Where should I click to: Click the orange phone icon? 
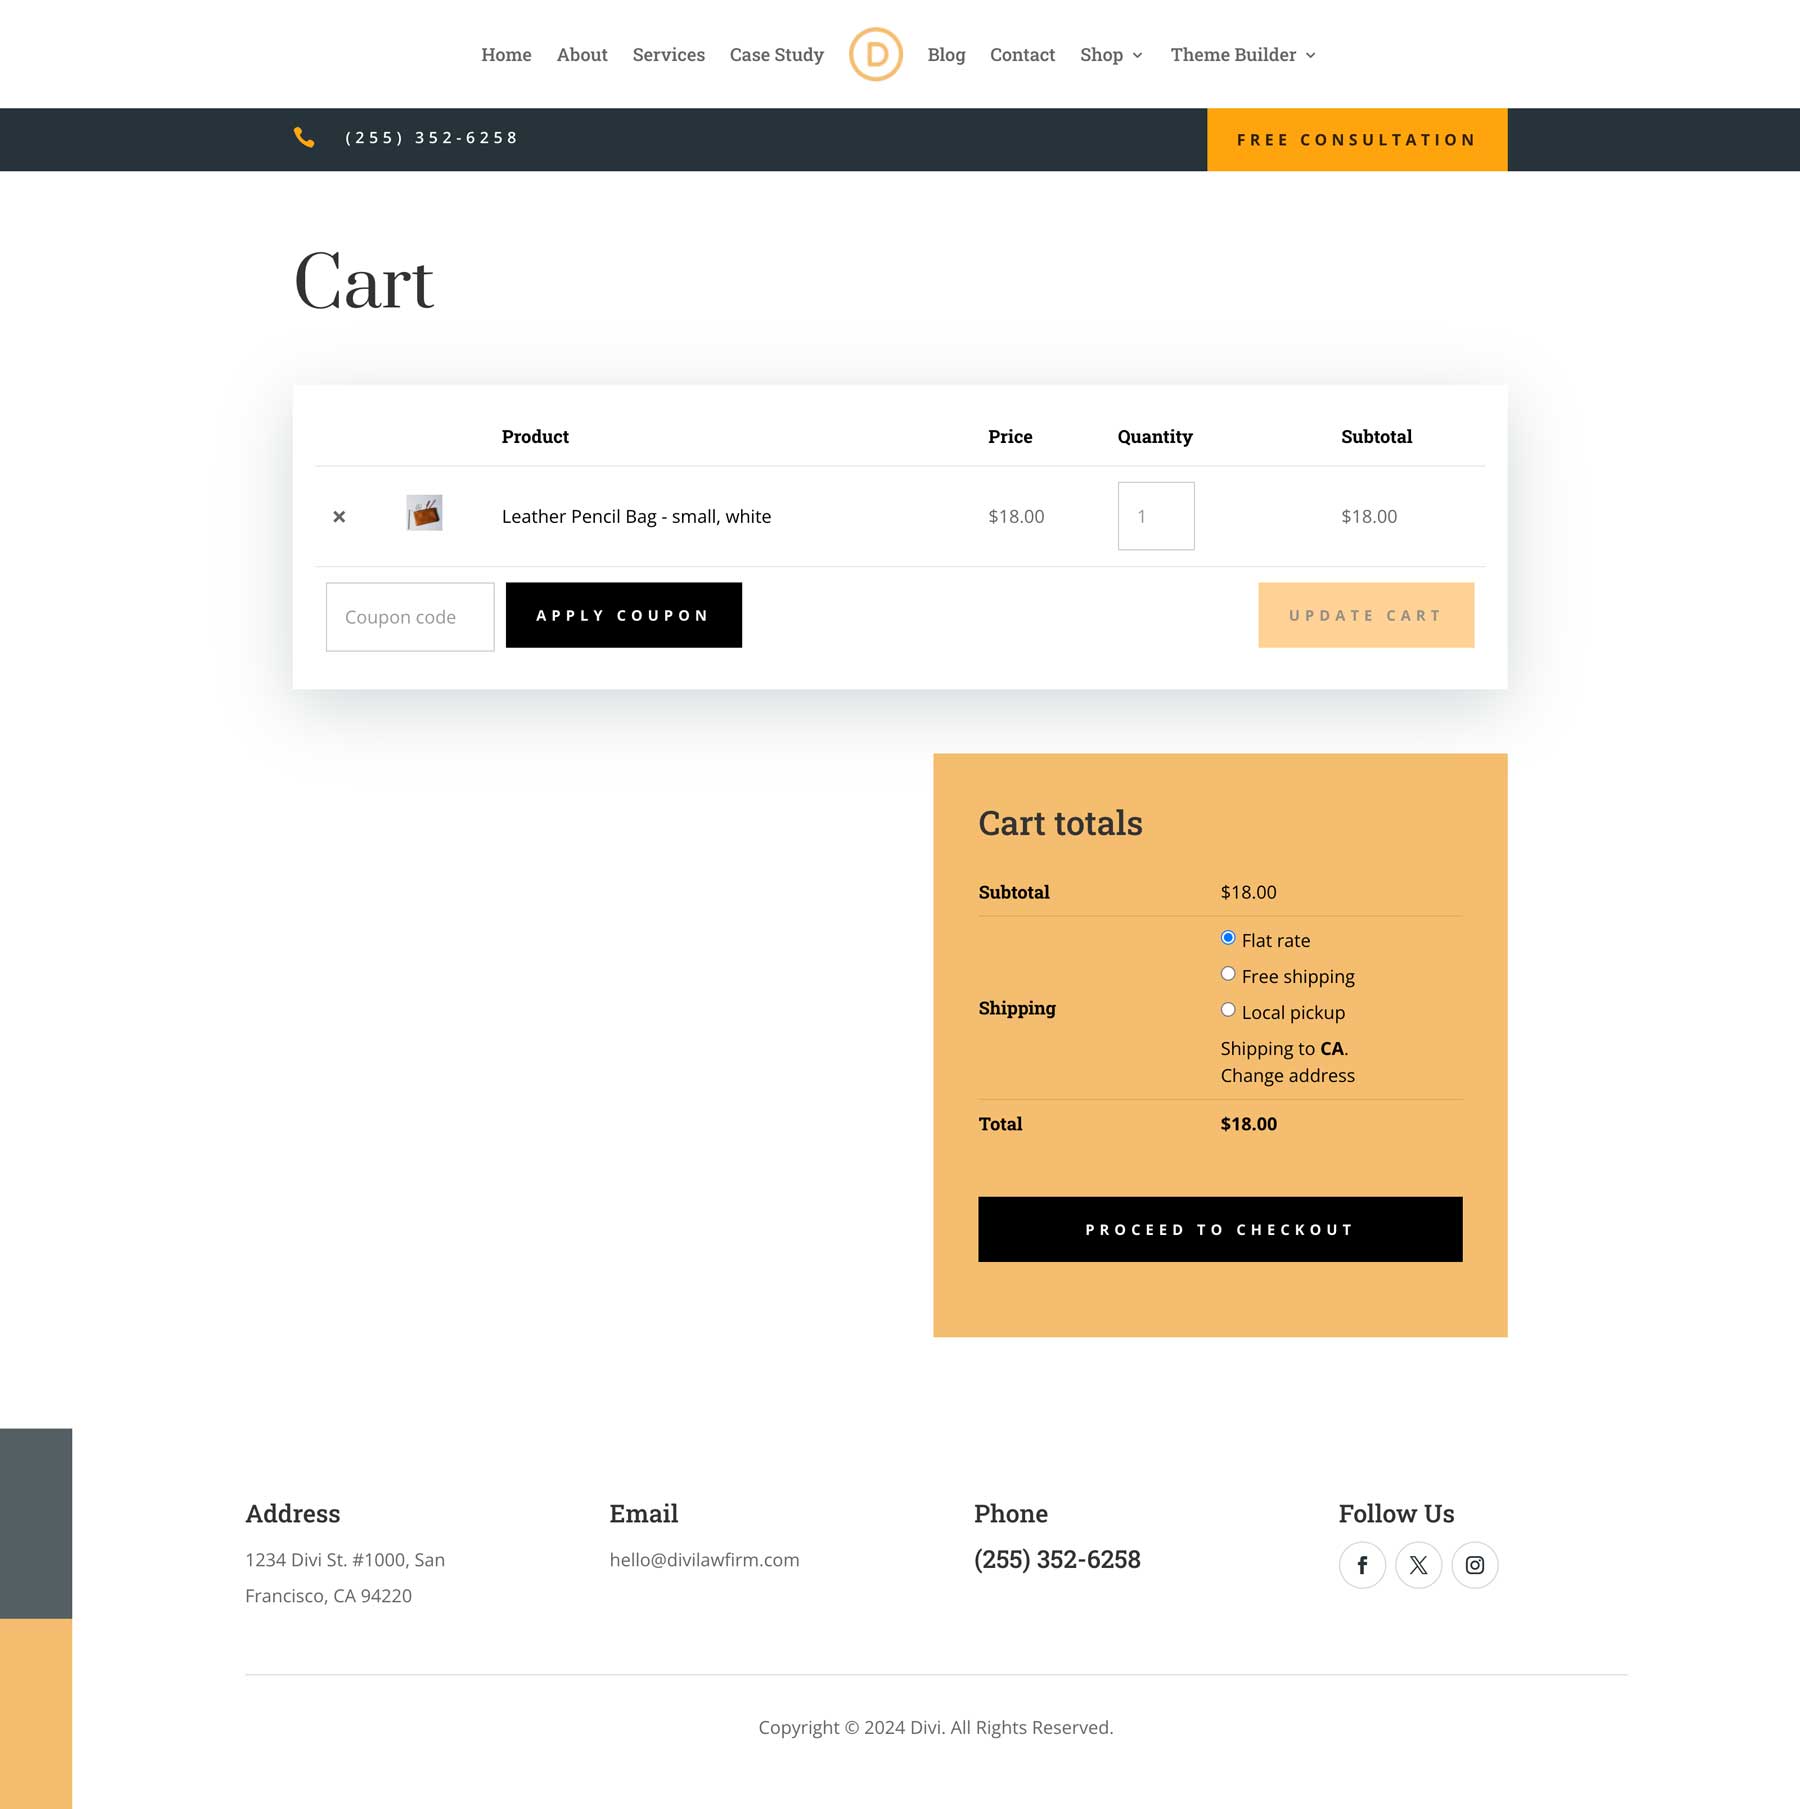[304, 138]
